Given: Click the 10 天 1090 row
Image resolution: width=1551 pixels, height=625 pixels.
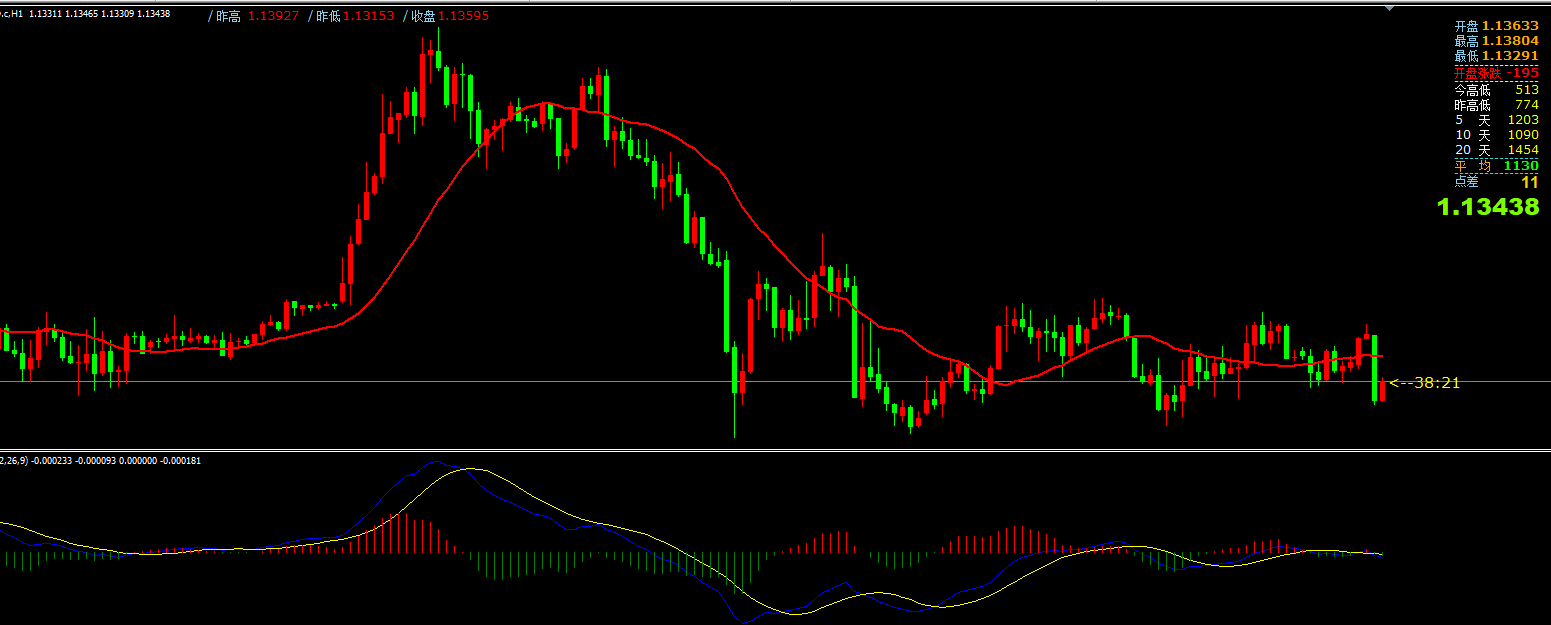Looking at the screenshot, I should [1496, 135].
